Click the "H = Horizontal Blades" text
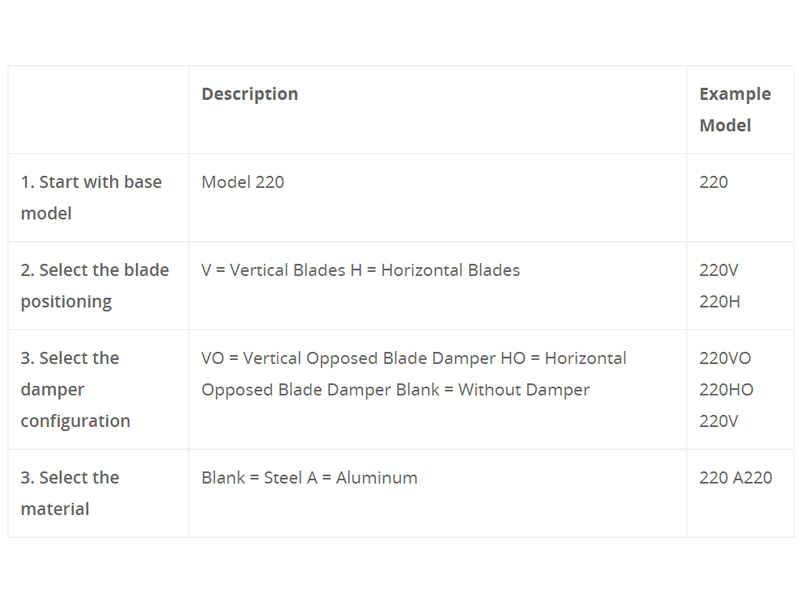The width and height of the screenshot is (800, 600). [438, 270]
